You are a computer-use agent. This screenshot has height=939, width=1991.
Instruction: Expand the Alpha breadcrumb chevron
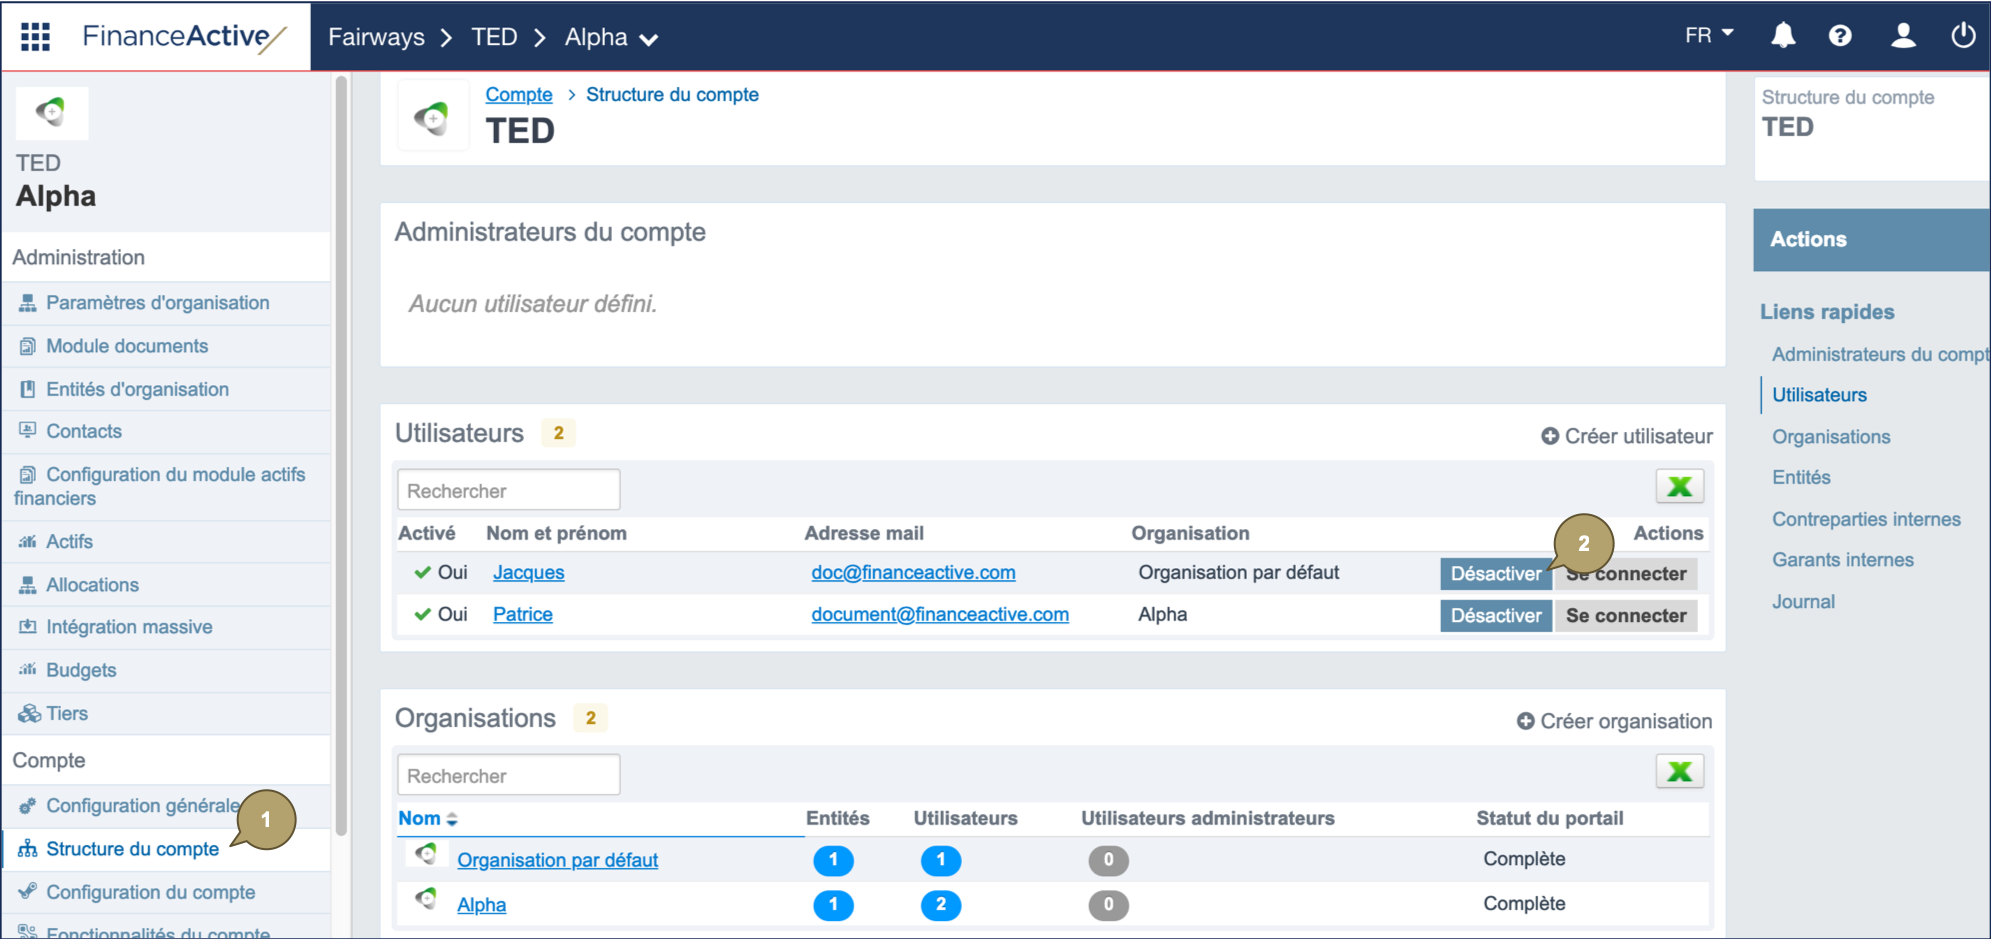(x=650, y=40)
